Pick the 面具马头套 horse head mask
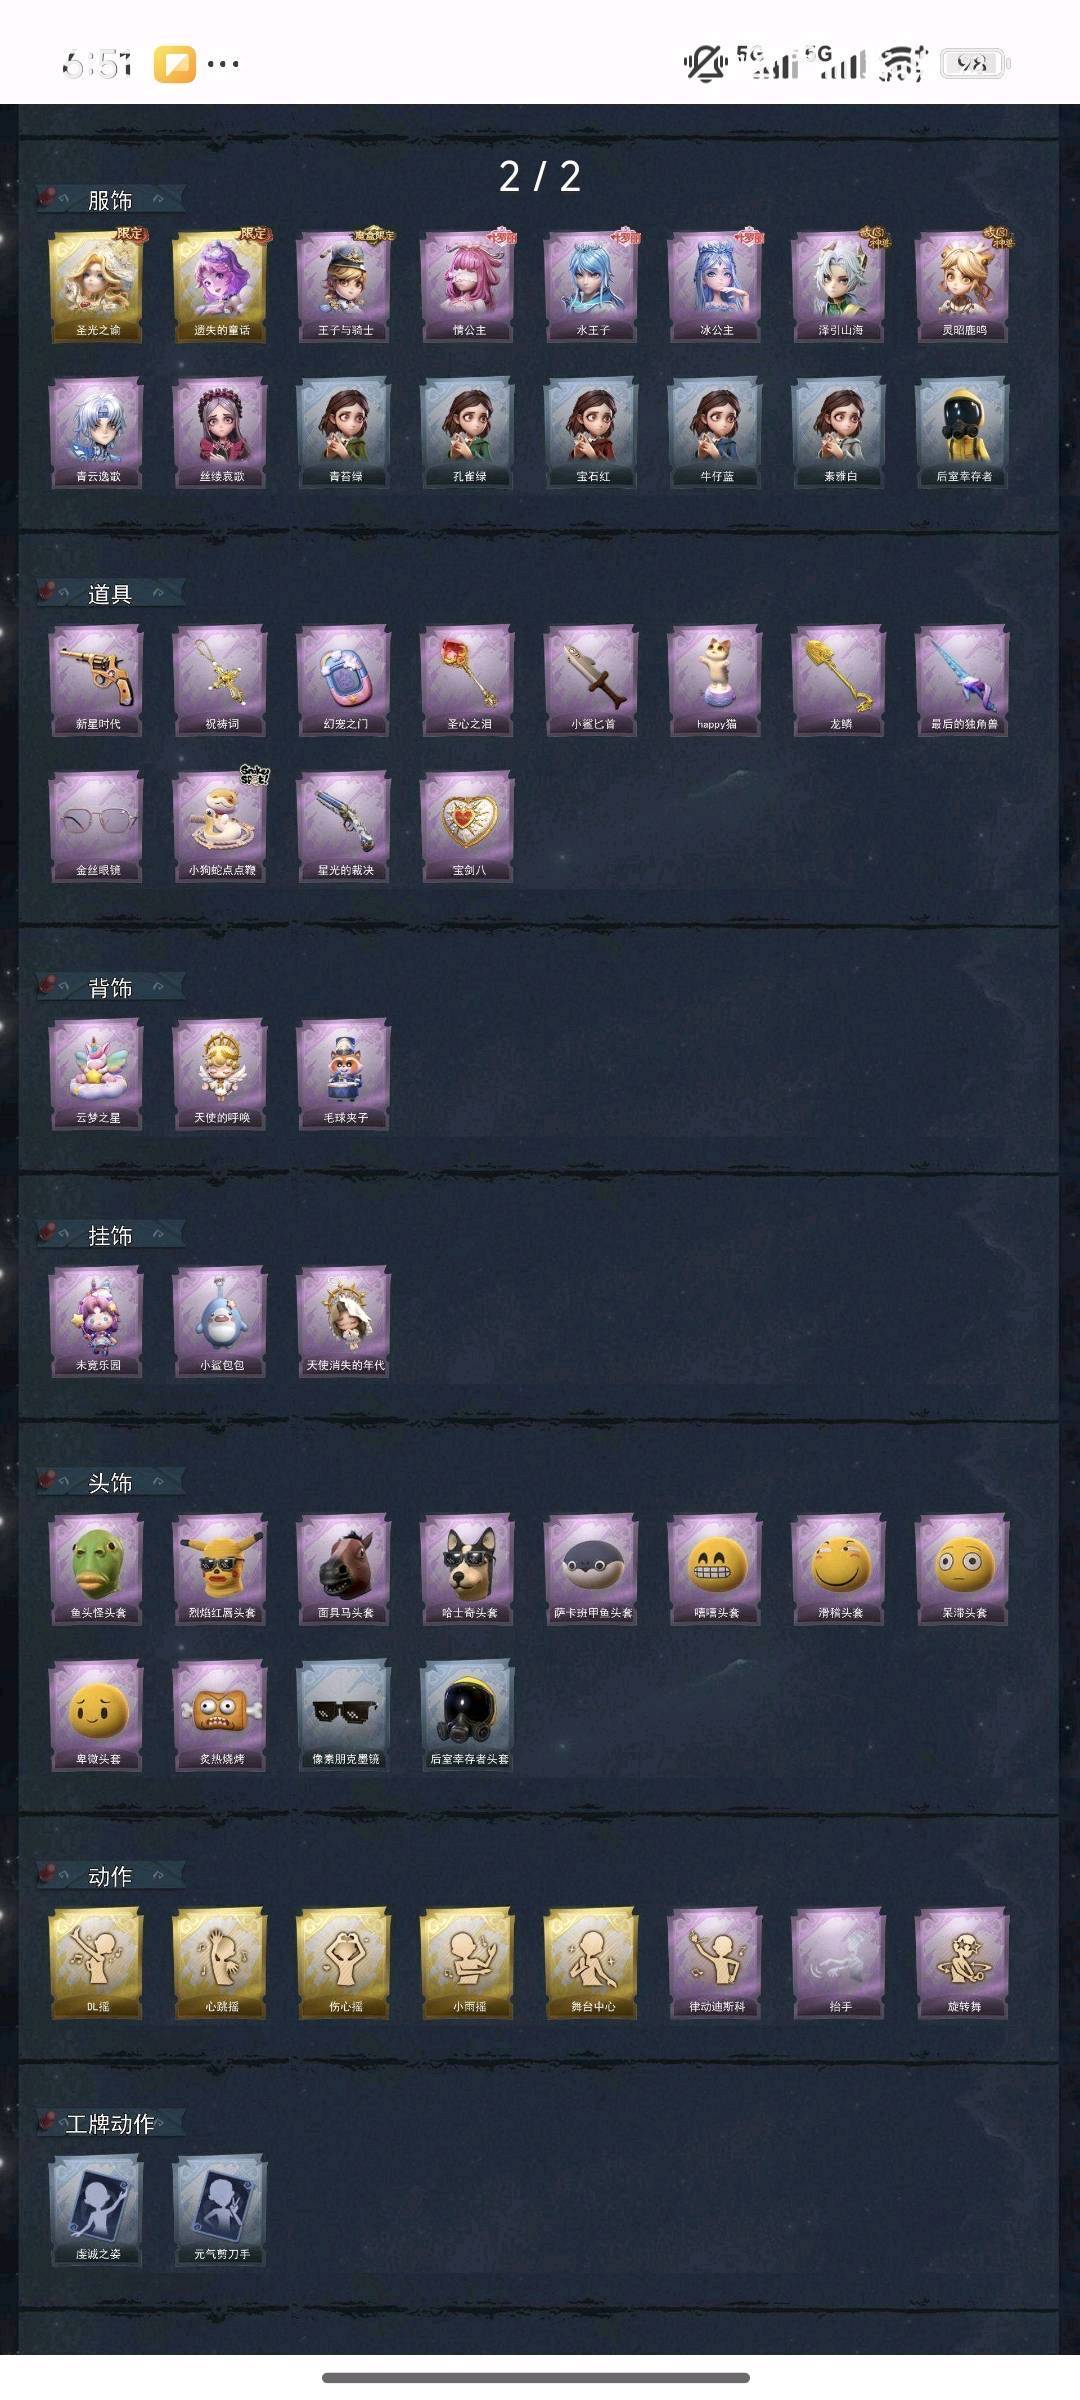The image size is (1080, 2400). 344,1569
